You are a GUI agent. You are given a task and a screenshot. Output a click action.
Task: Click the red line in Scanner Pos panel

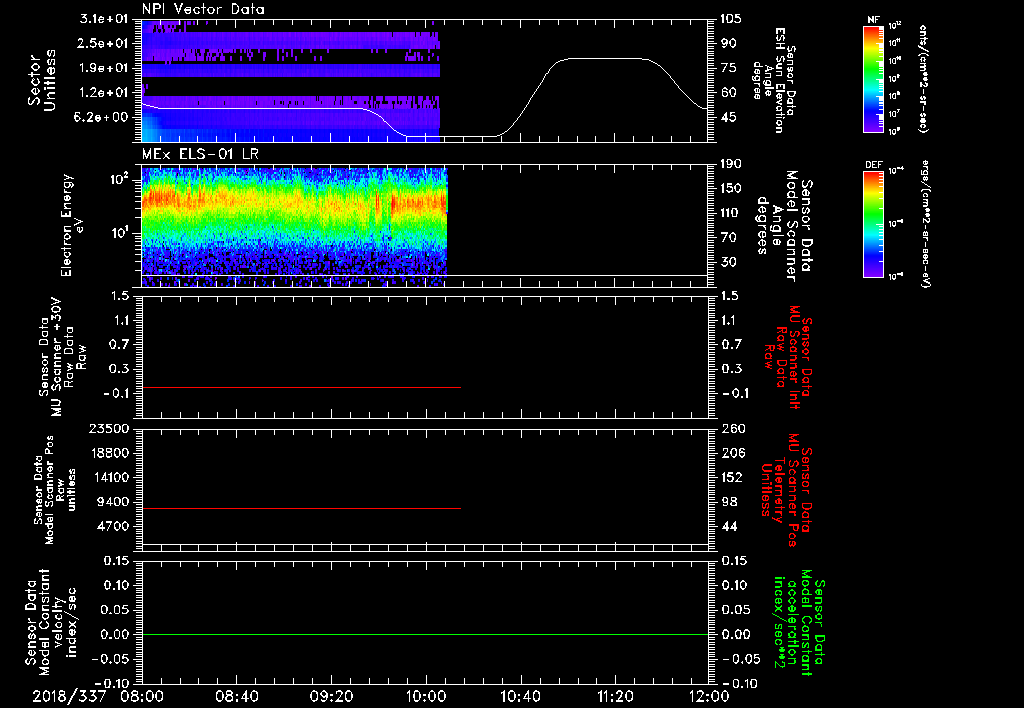pos(301,508)
